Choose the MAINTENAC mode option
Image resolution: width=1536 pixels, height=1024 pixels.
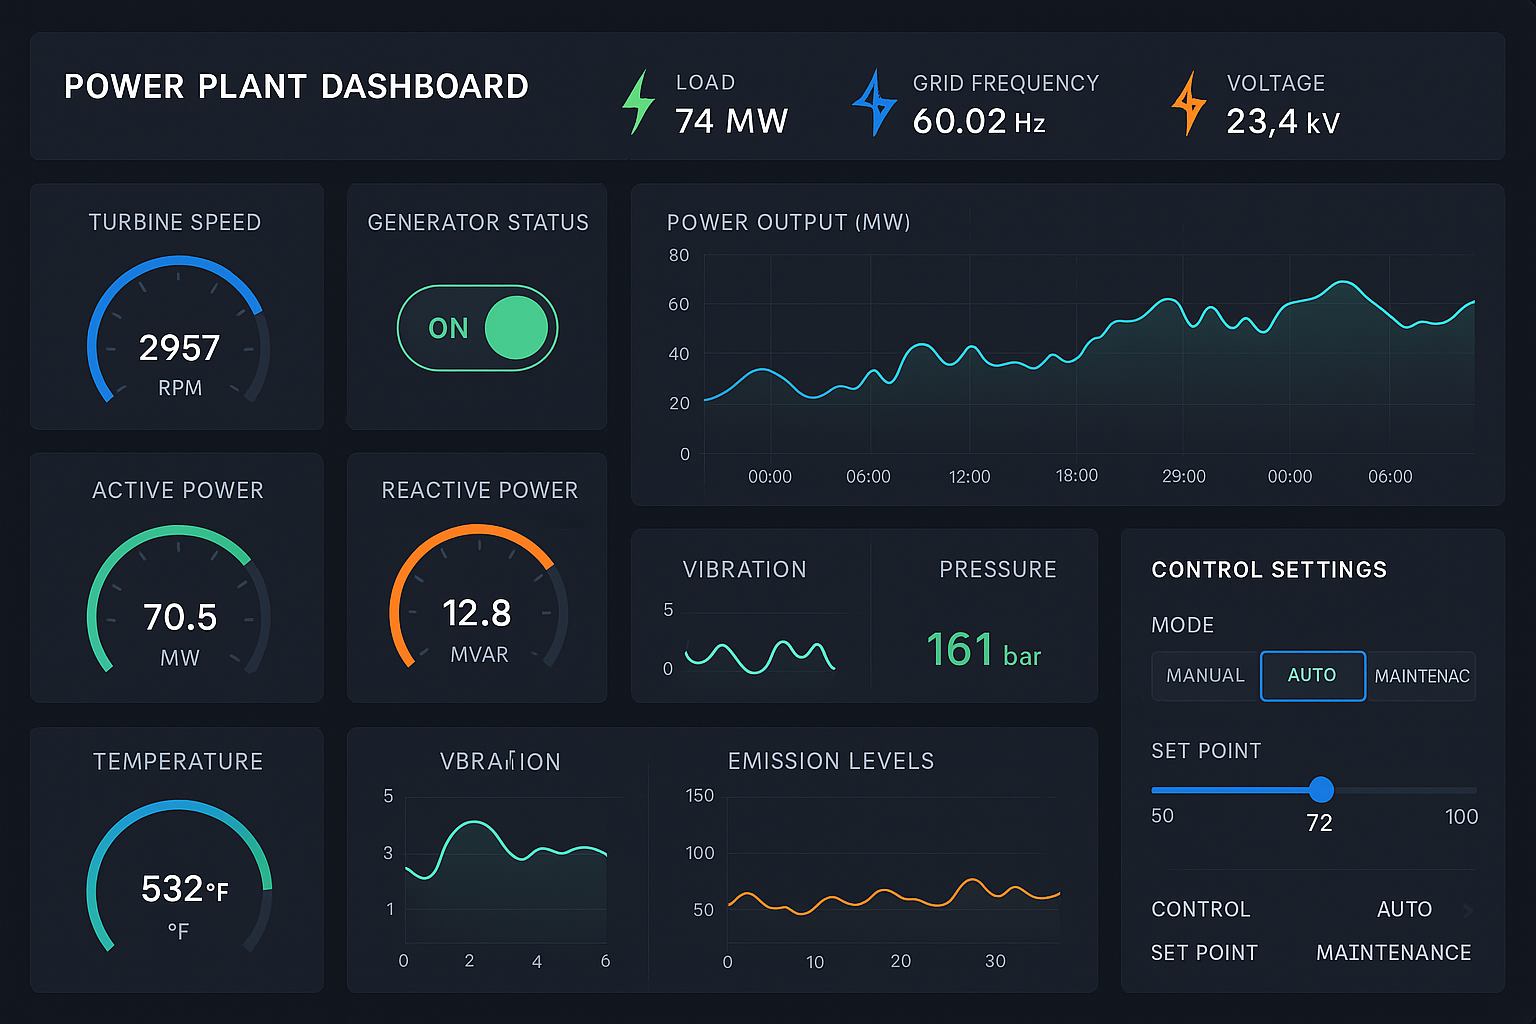tap(1421, 676)
